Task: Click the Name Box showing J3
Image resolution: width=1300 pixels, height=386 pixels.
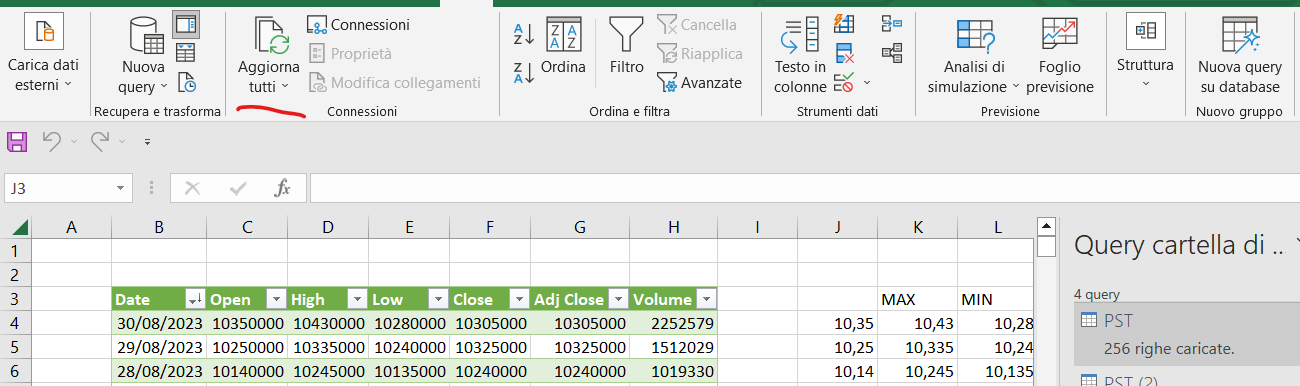Action: point(68,188)
